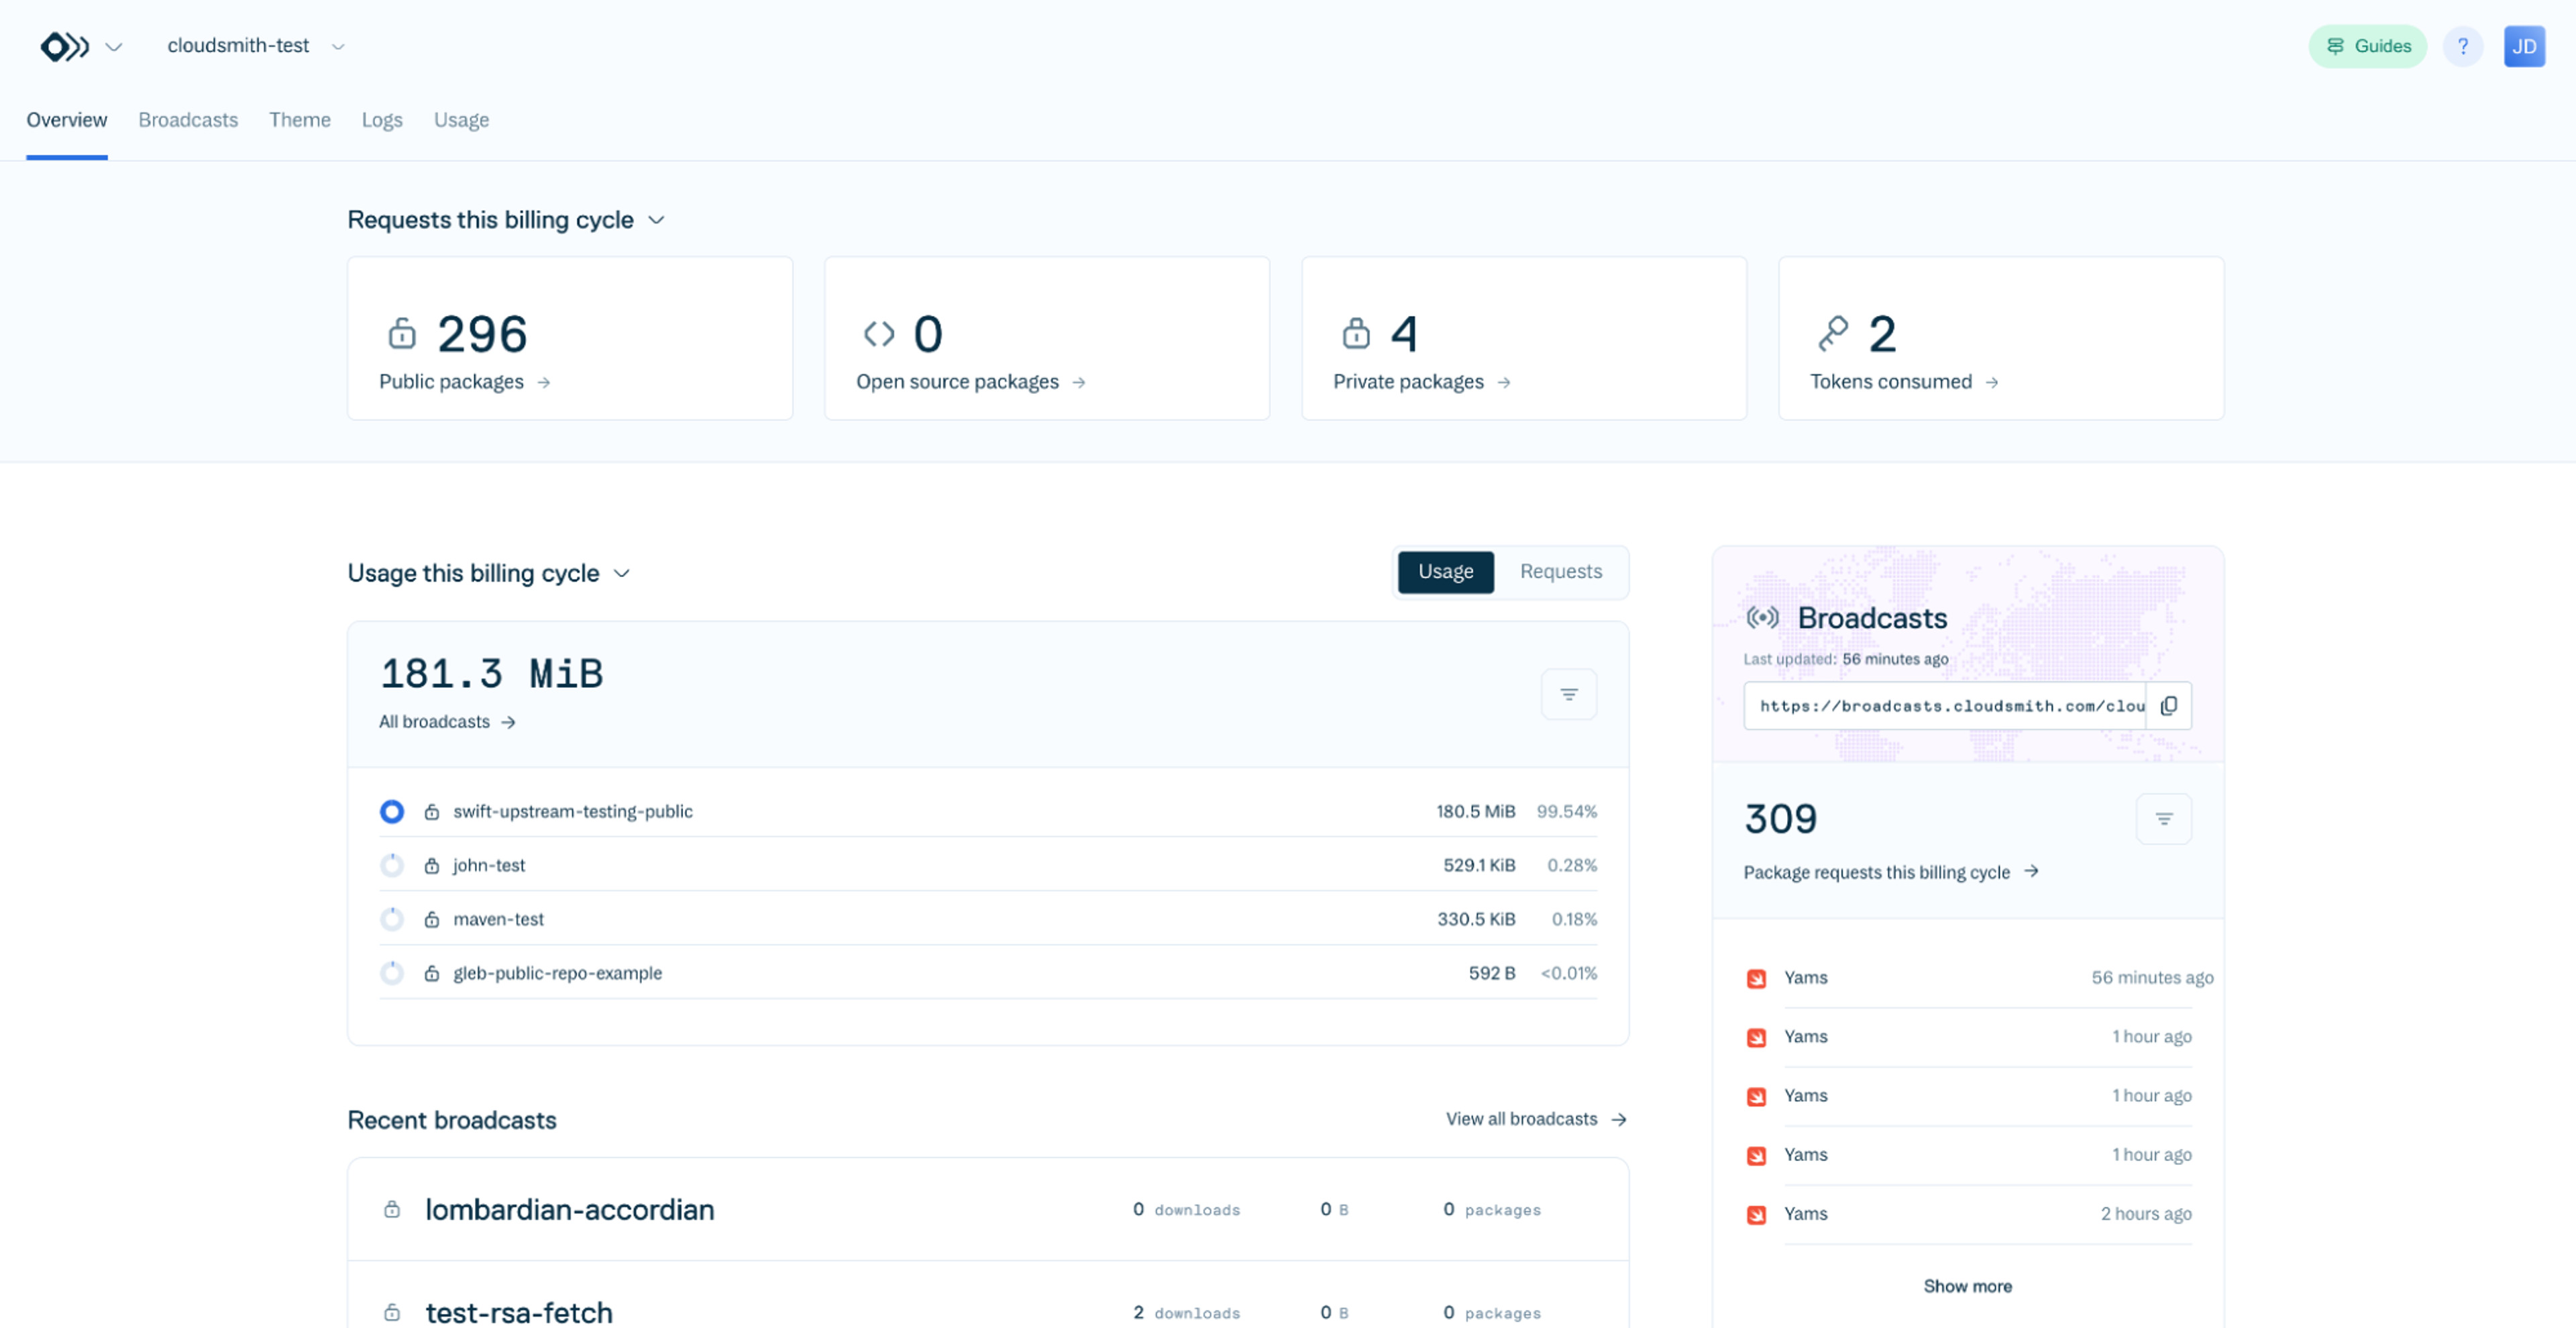Viewport: 2576px width, 1328px height.
Task: Click the lock icon beside test-rsa-fetch
Action: point(392,1313)
